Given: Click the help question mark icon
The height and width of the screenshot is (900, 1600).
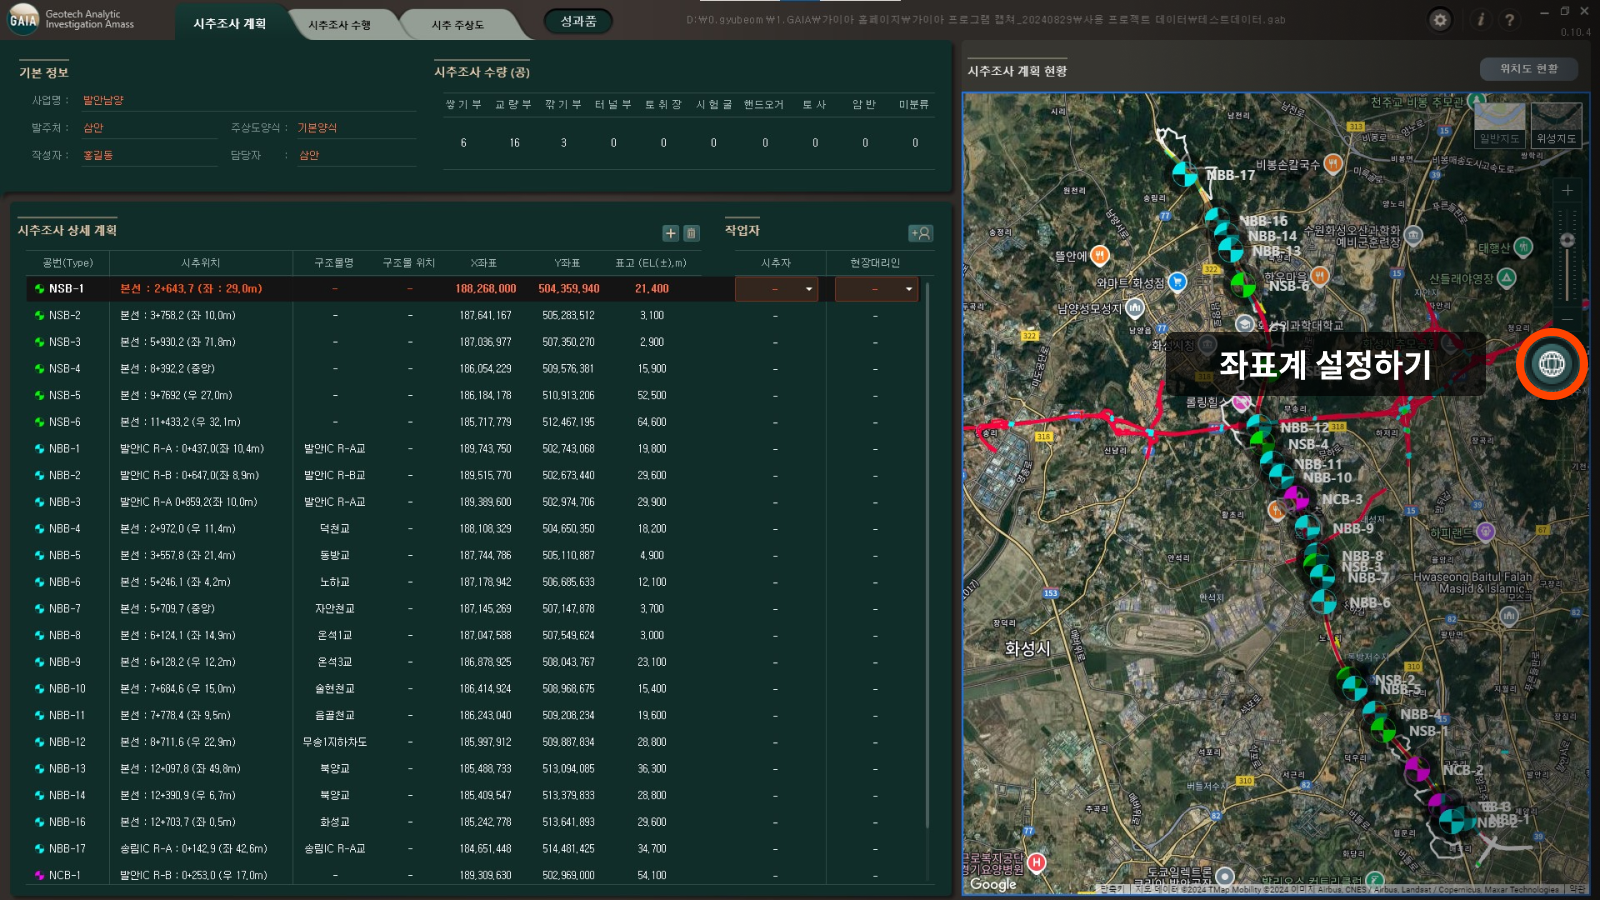Looking at the screenshot, I should tap(1509, 20).
